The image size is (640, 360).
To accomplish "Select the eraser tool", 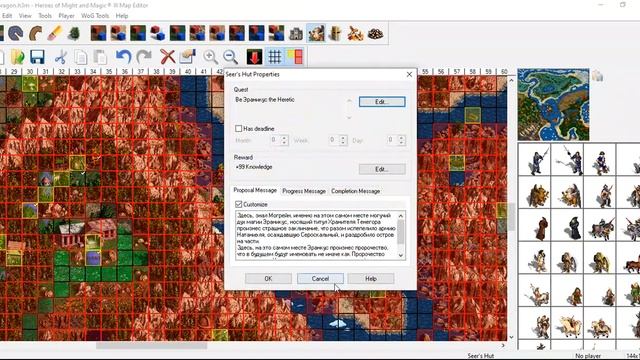I will pyautogui.click(x=55, y=33).
